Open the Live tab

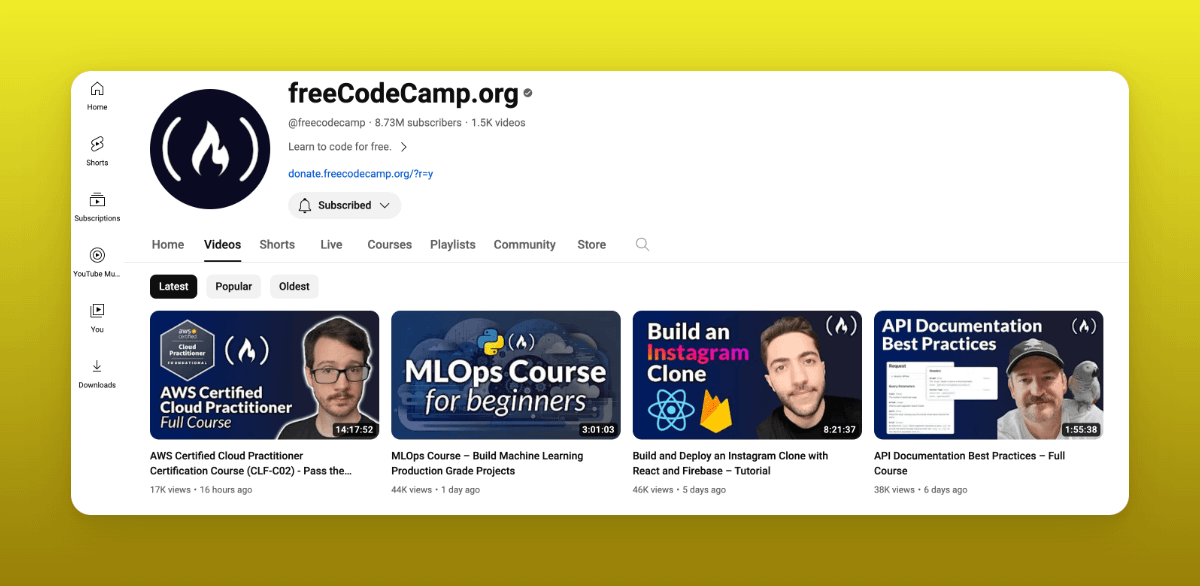coord(331,244)
